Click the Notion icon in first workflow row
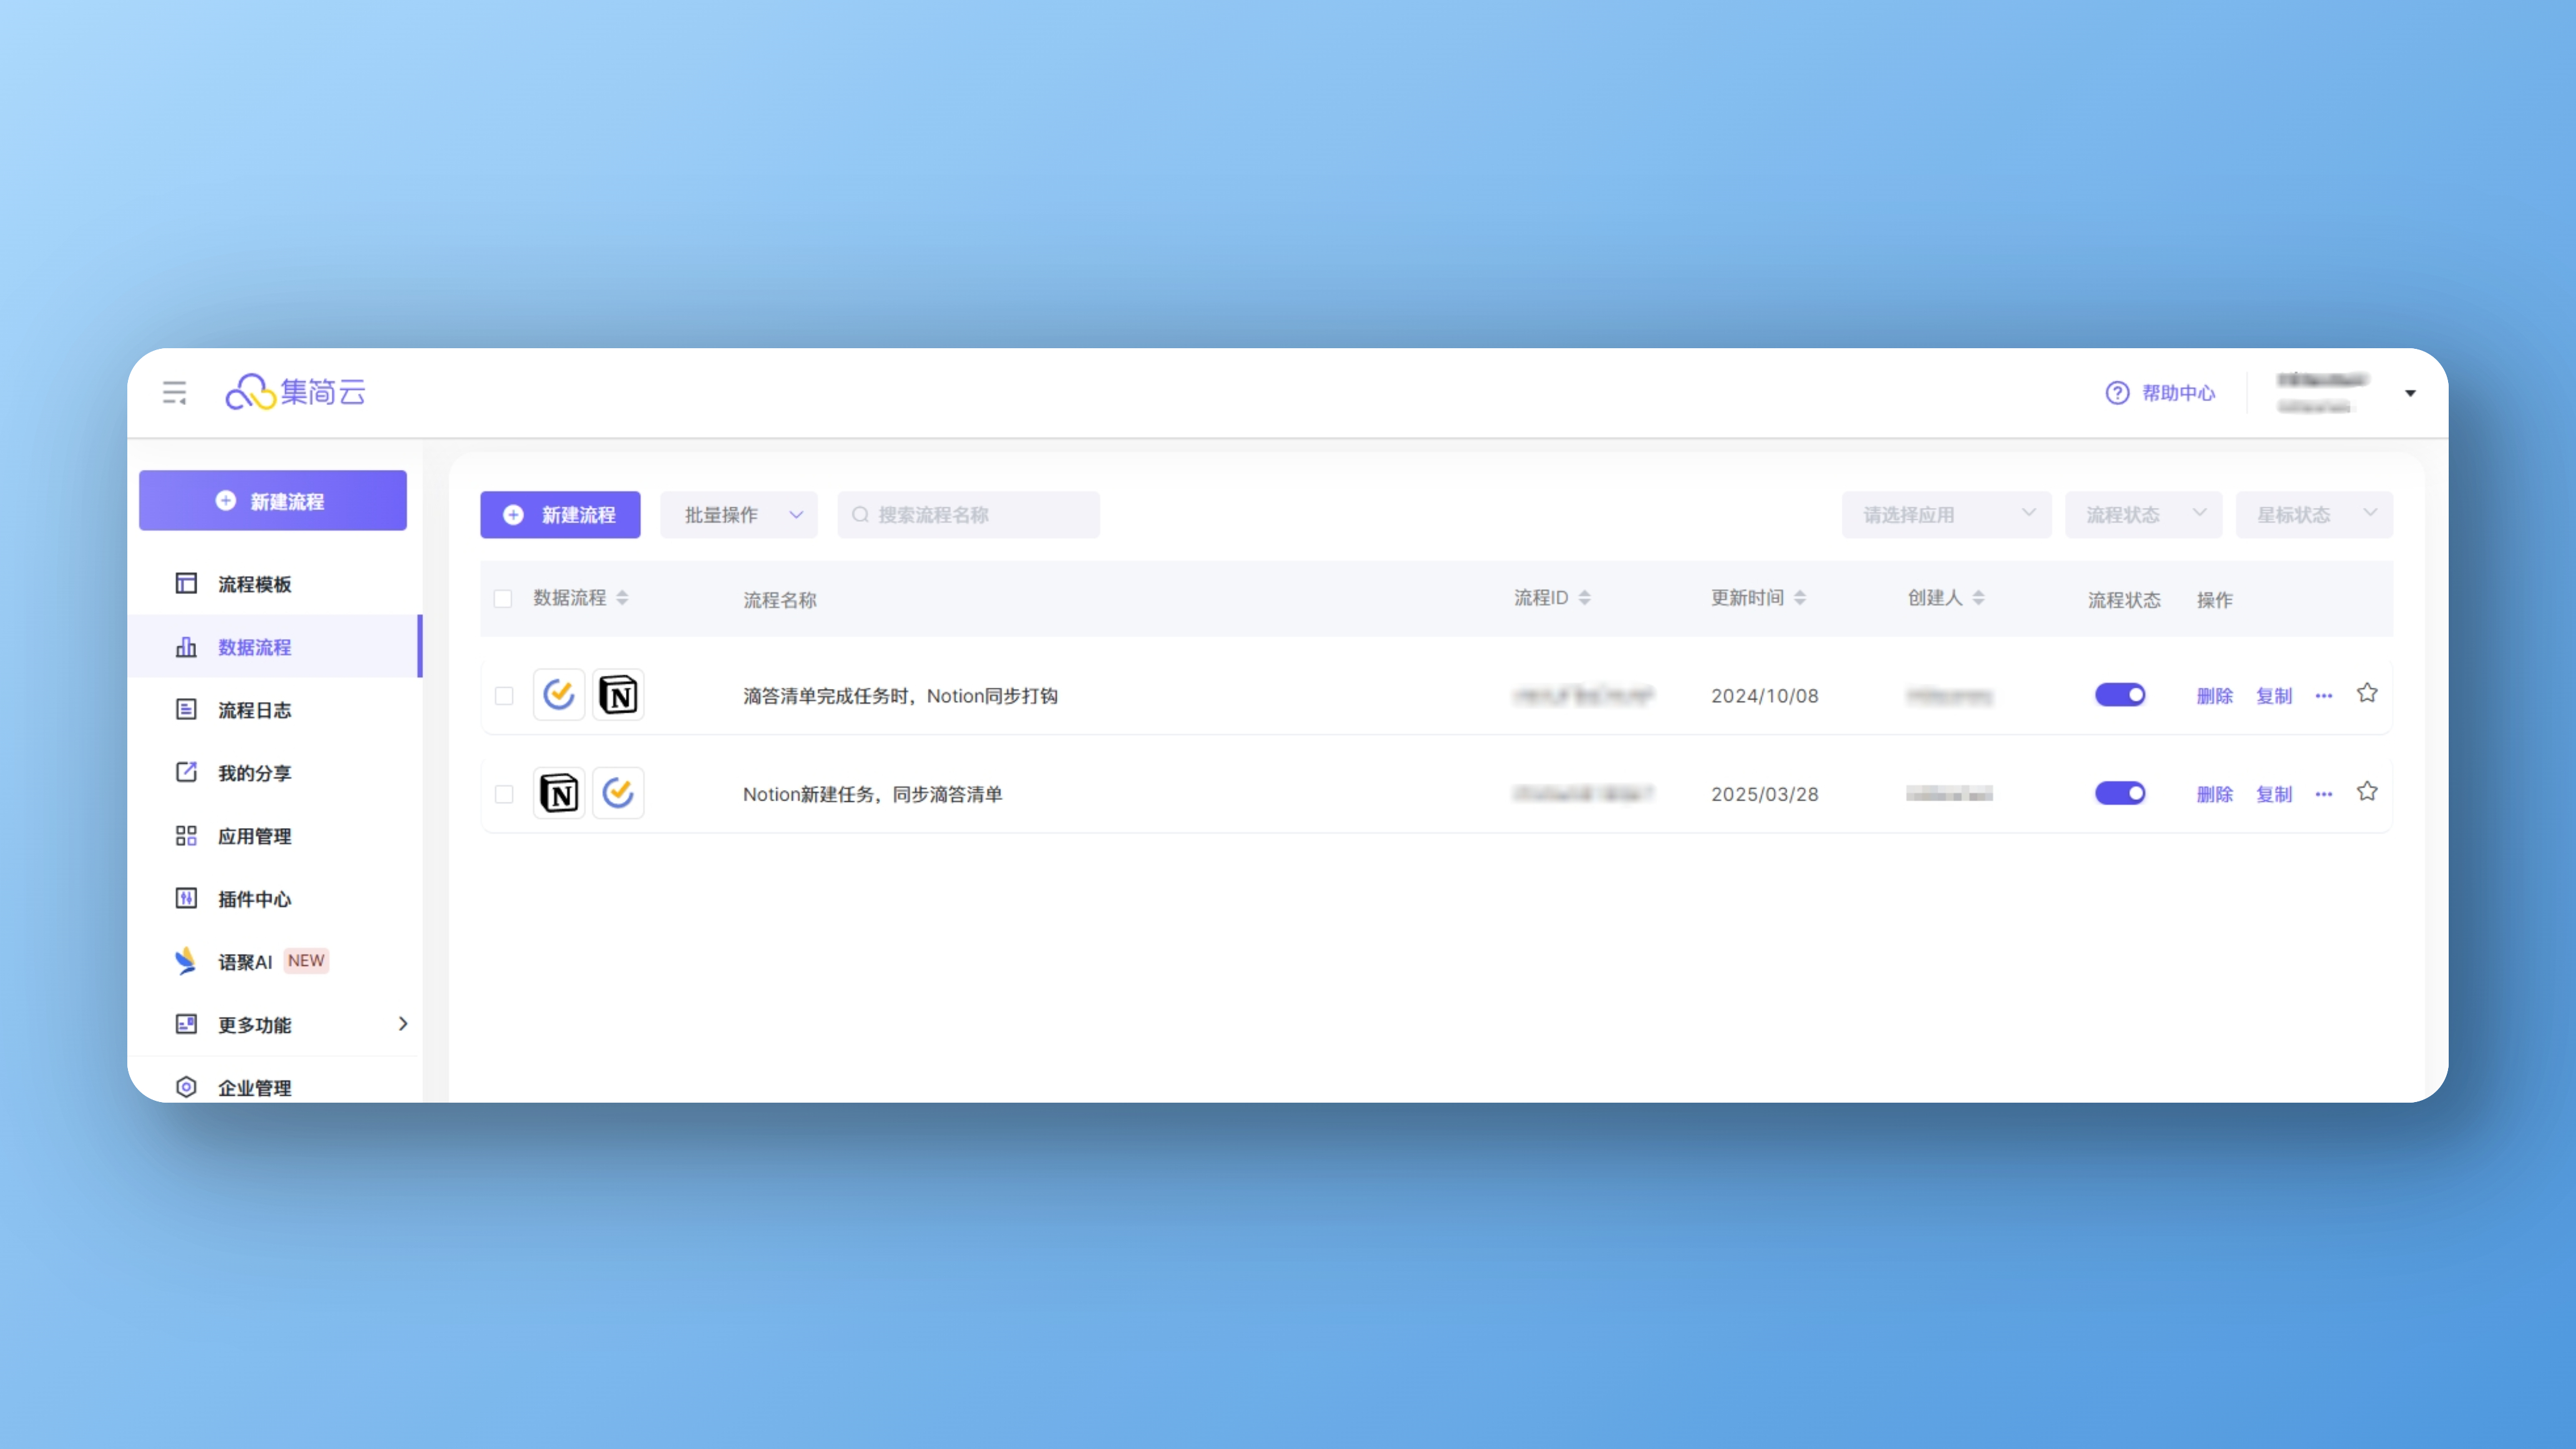2576x1449 pixels. 618,695
